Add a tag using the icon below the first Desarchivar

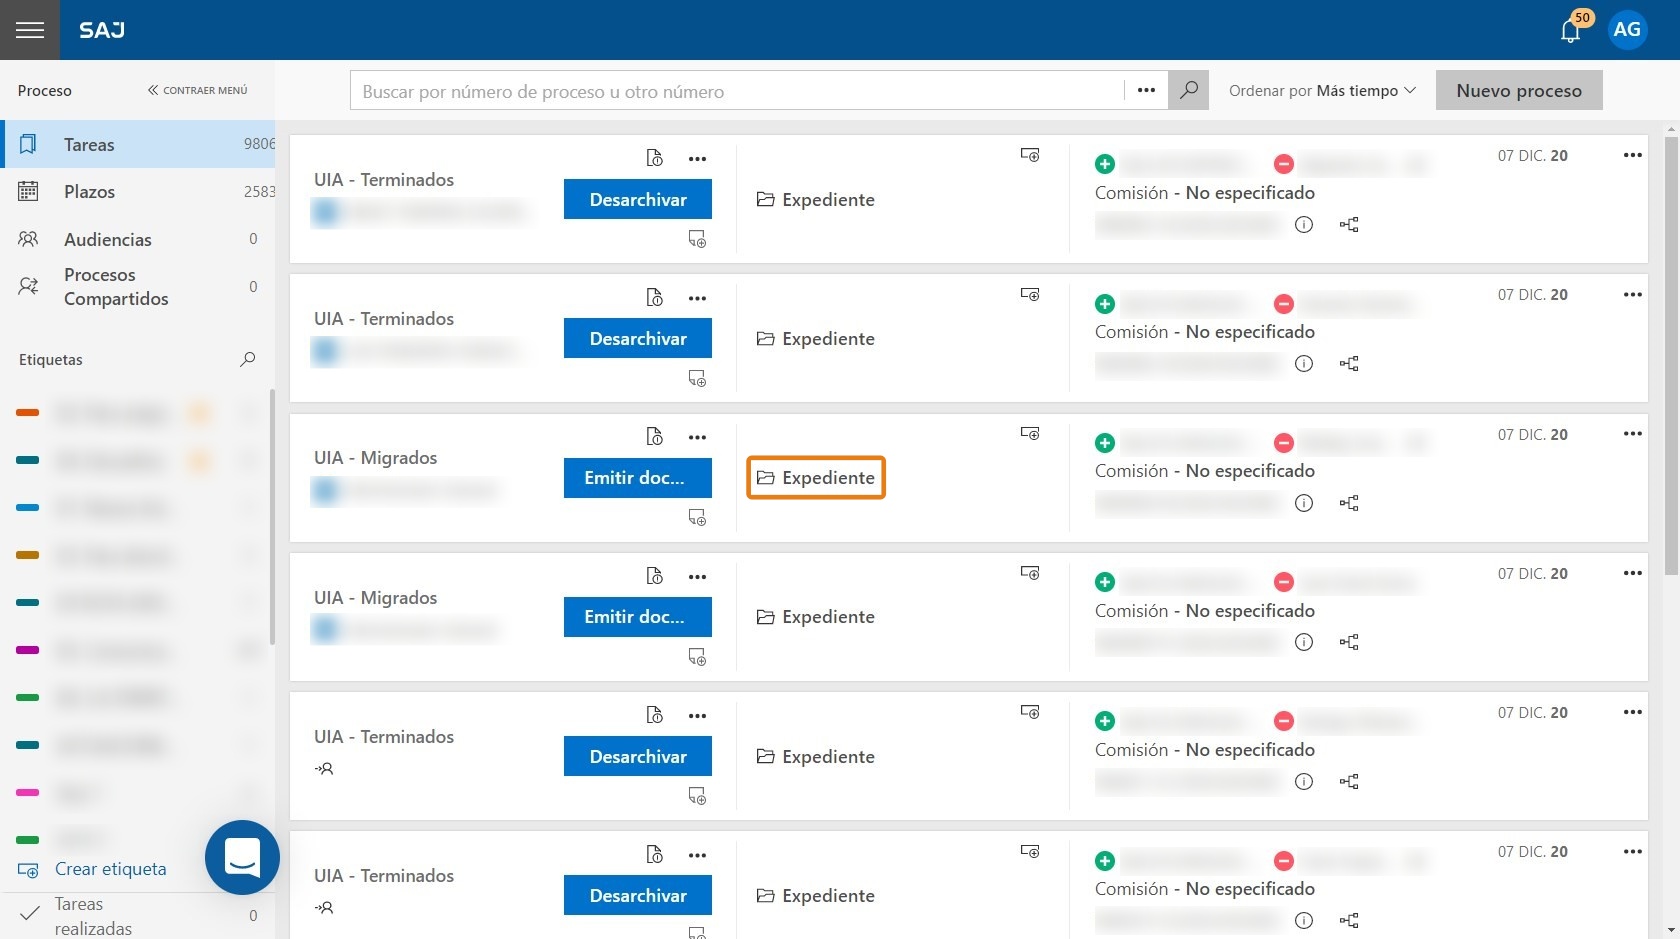click(x=697, y=239)
